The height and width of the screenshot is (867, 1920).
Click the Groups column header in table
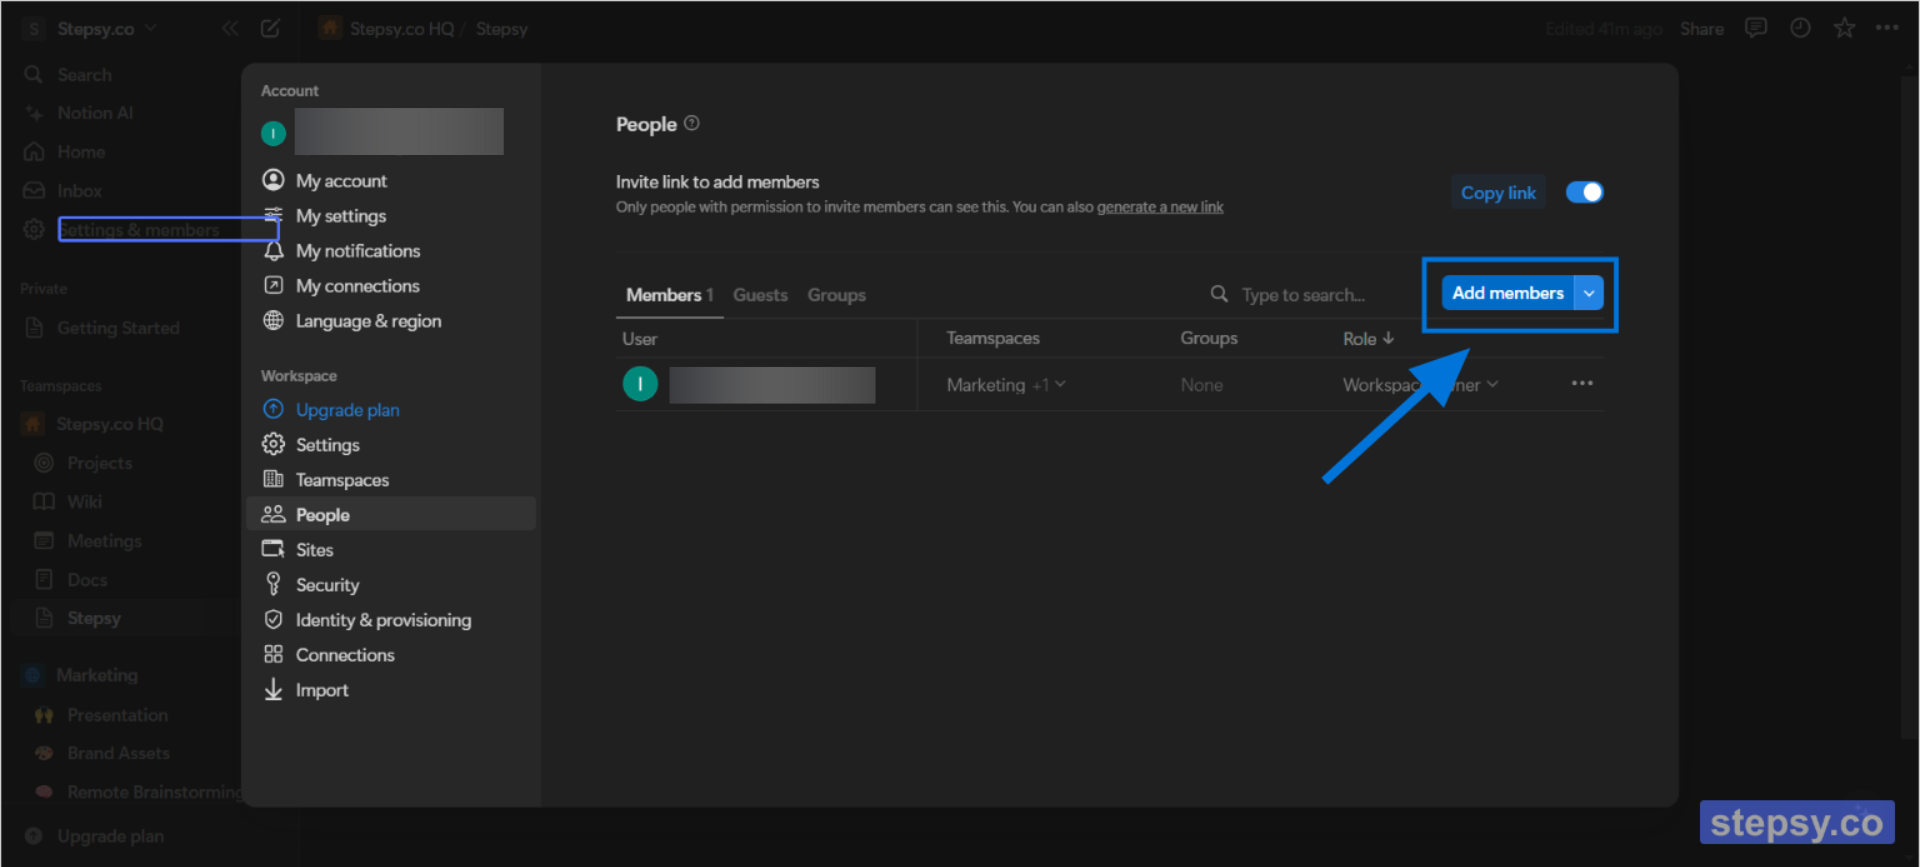pos(1208,338)
